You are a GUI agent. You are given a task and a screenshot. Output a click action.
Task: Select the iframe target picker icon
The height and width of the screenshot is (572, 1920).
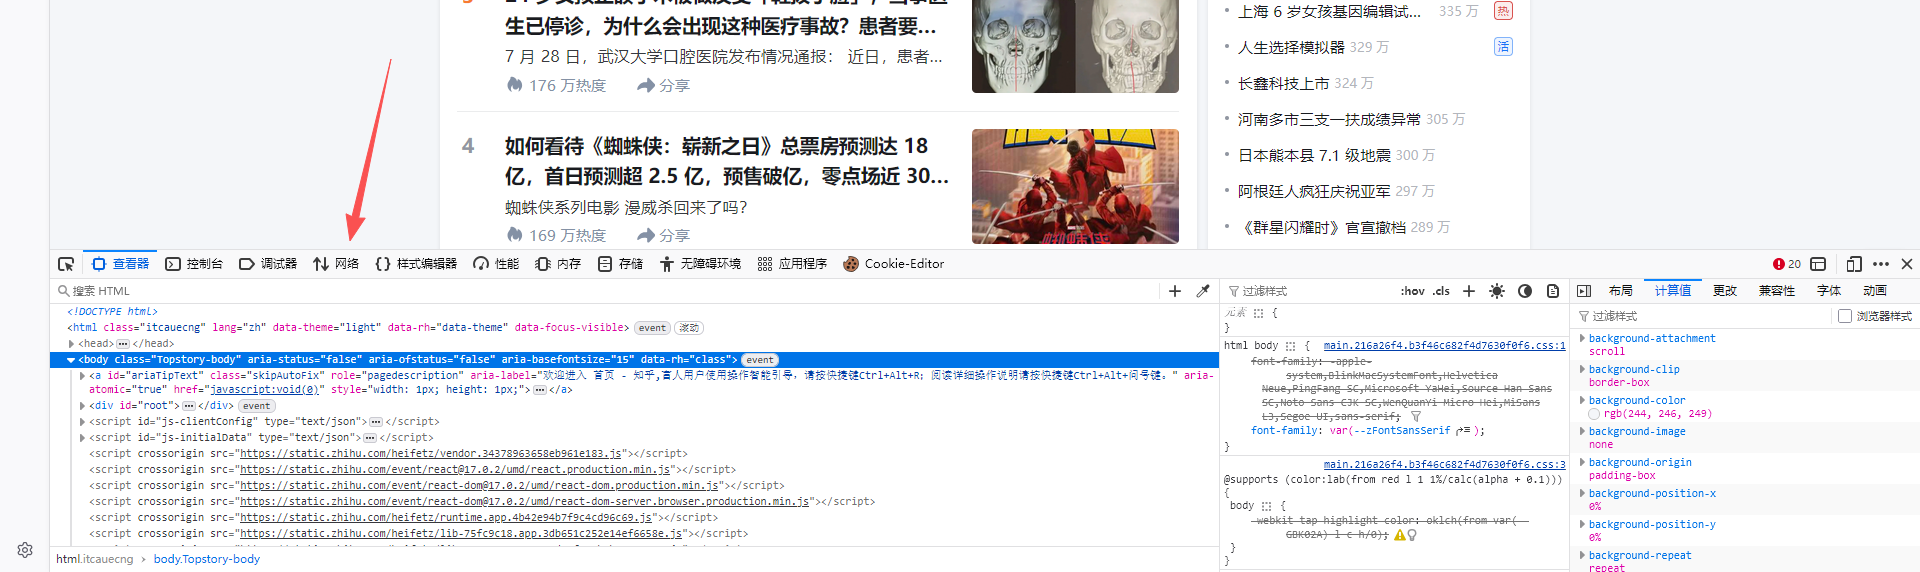[1819, 264]
